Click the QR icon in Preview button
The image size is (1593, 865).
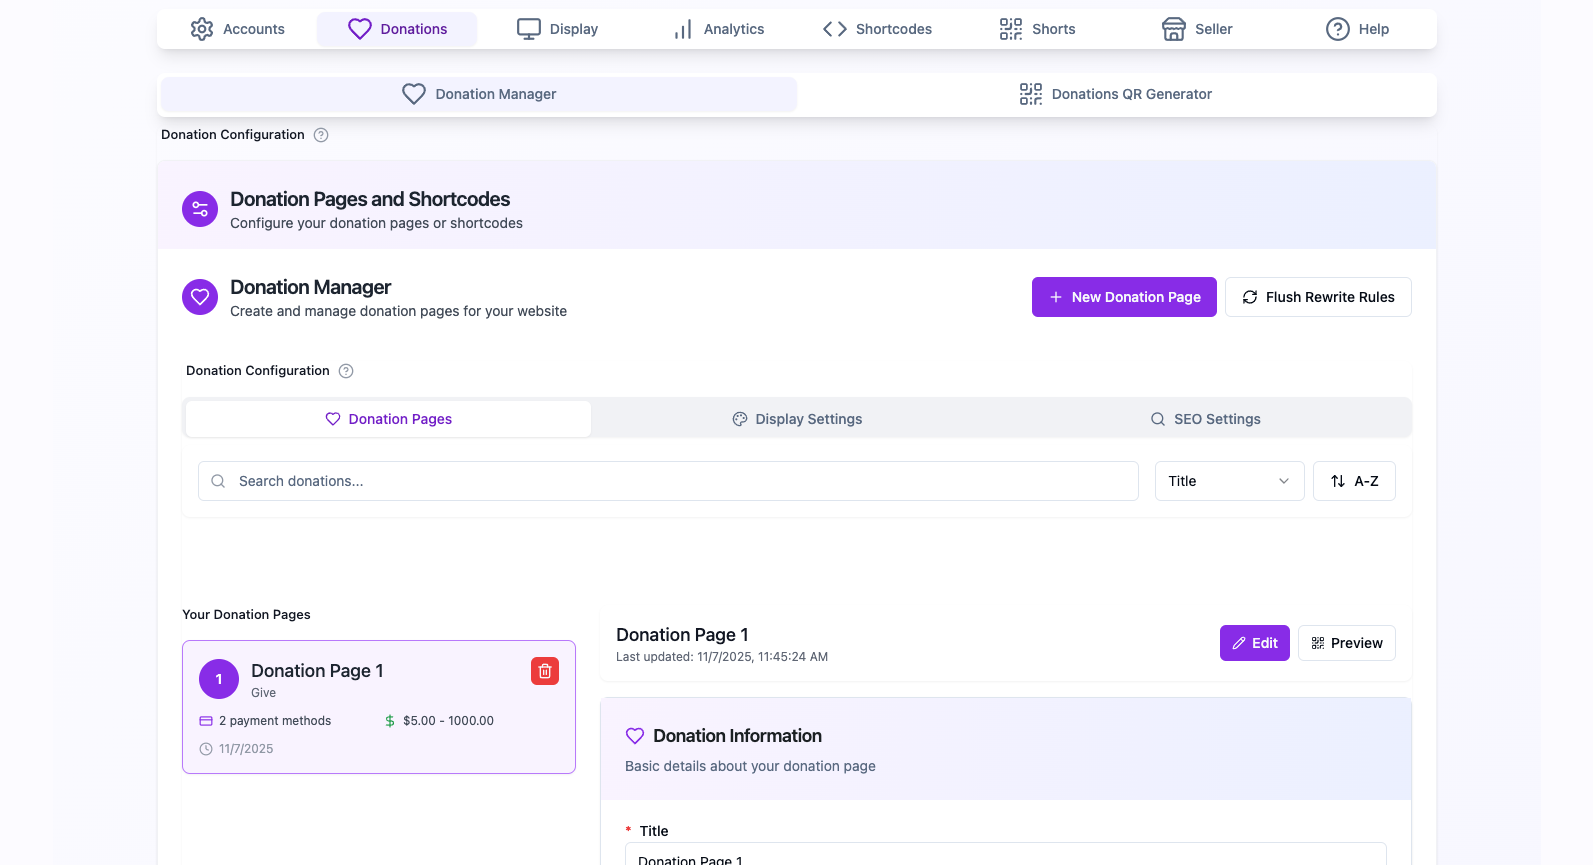click(1318, 643)
